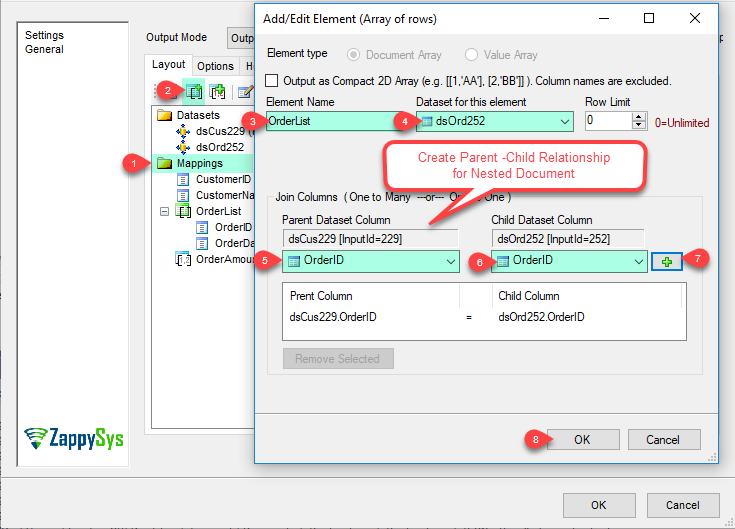Select the dsCus229 dataset node
735x529 pixels.
[215, 131]
